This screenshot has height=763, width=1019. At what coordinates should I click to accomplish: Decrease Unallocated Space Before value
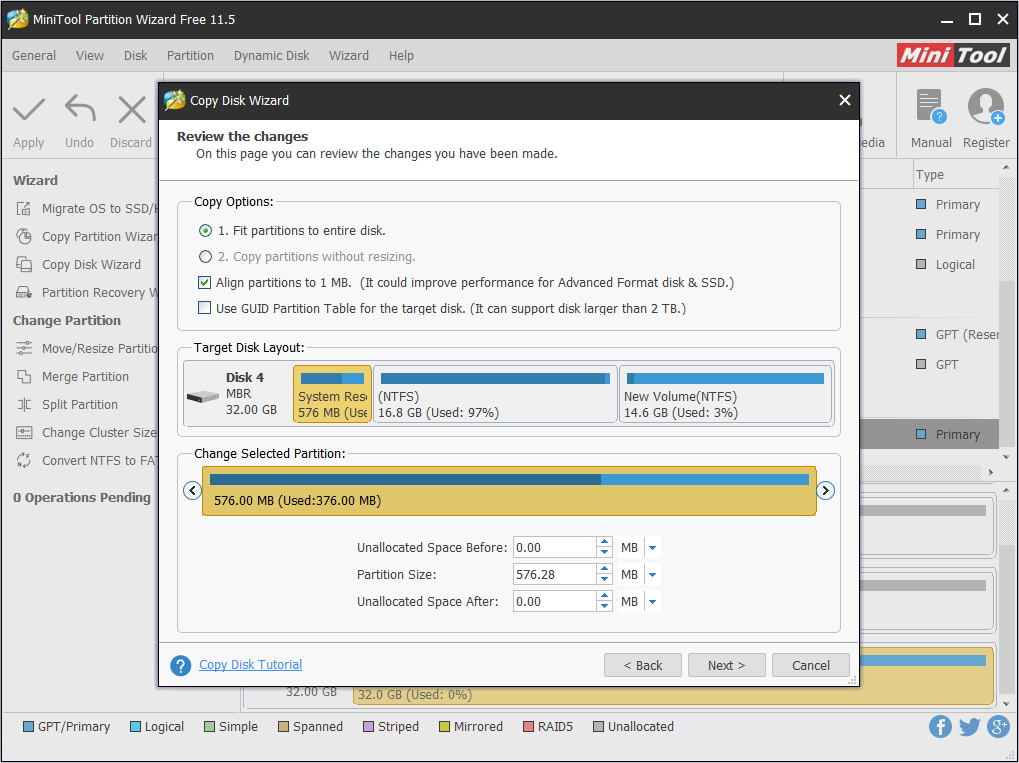click(x=604, y=552)
